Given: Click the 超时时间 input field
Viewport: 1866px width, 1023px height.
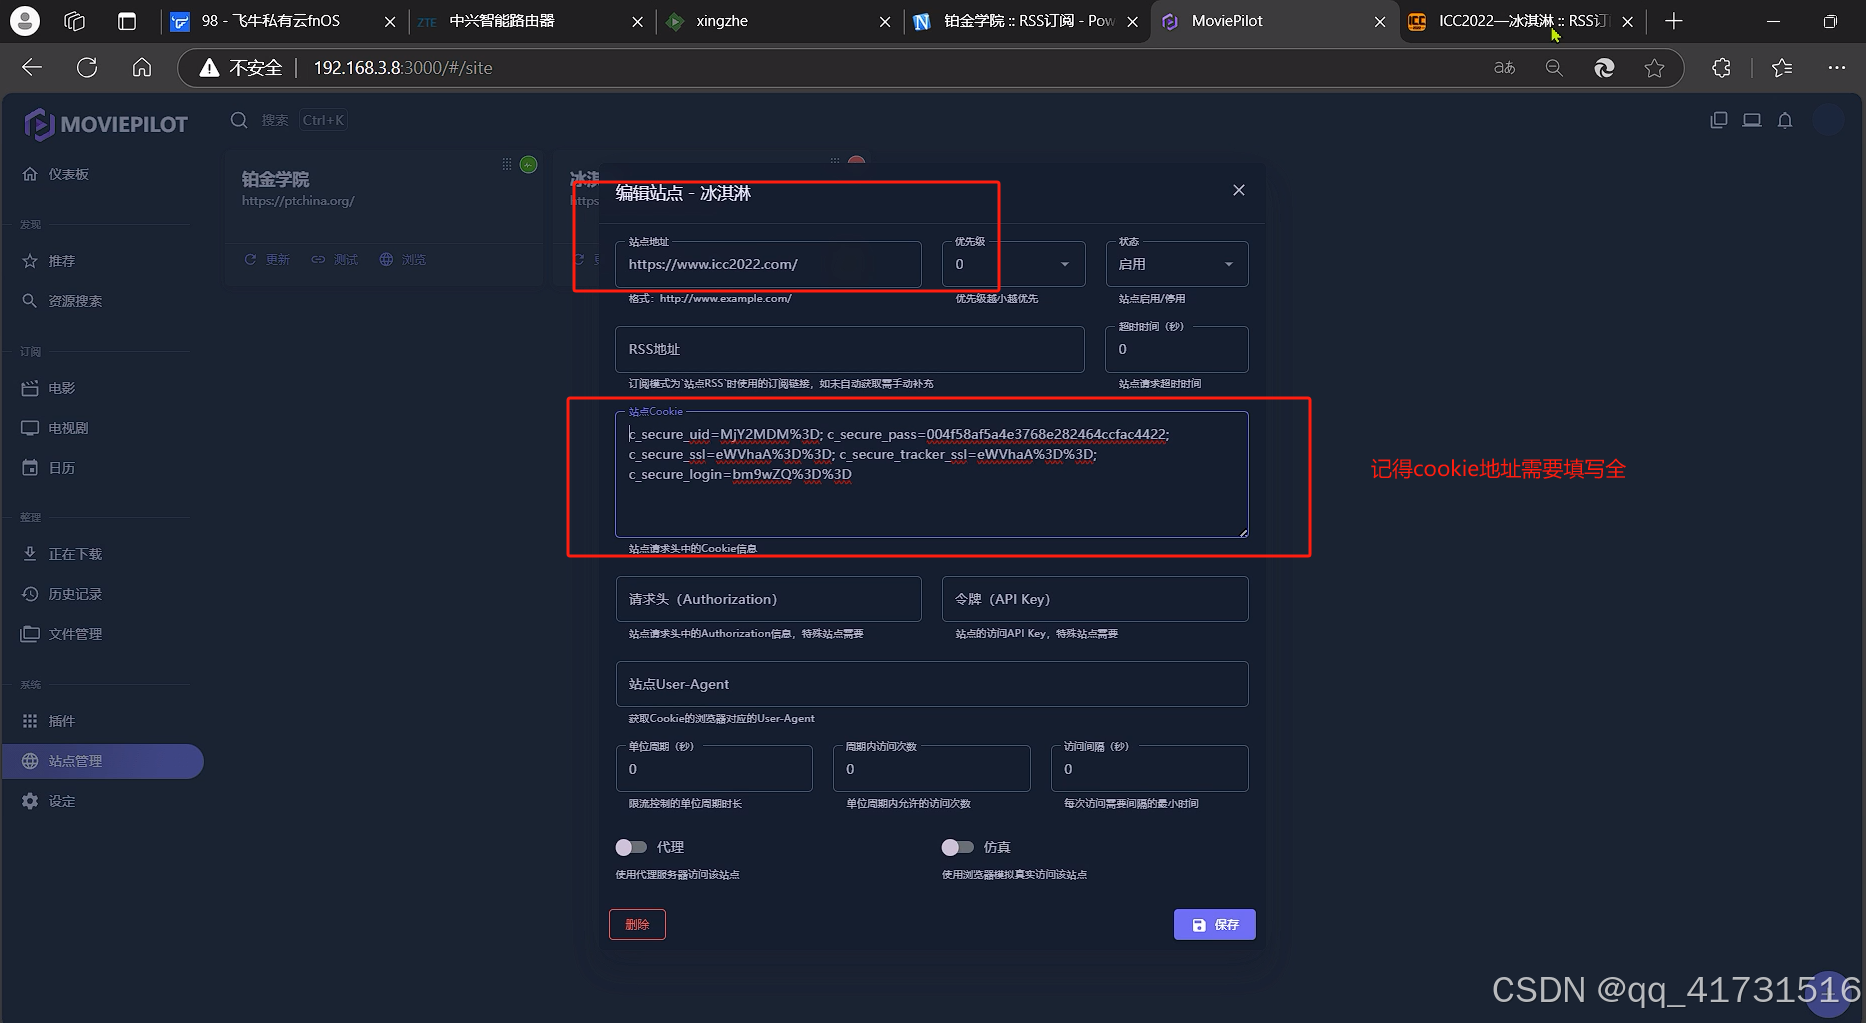Looking at the screenshot, I should click(1177, 349).
